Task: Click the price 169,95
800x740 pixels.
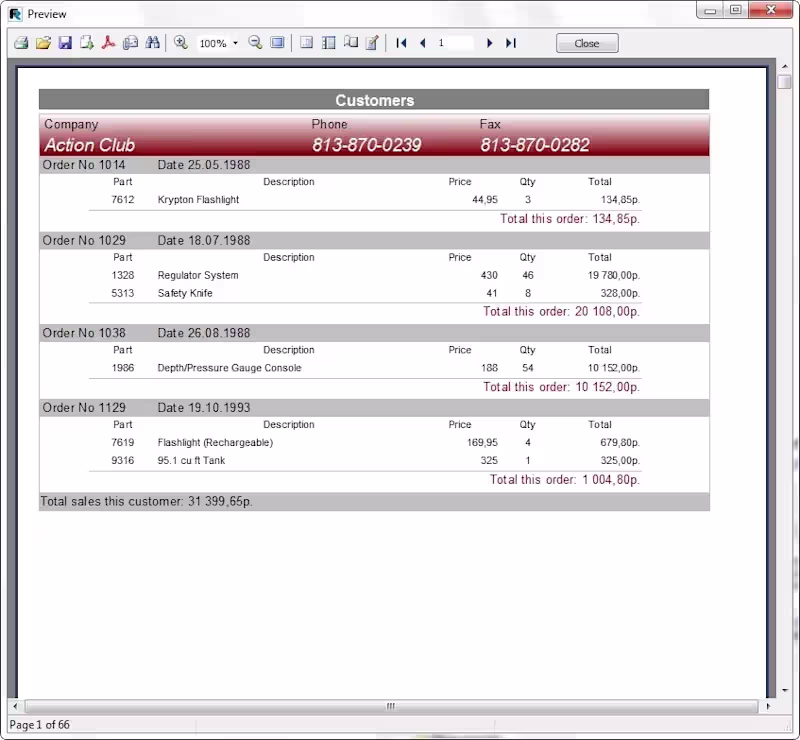Action: coord(482,442)
